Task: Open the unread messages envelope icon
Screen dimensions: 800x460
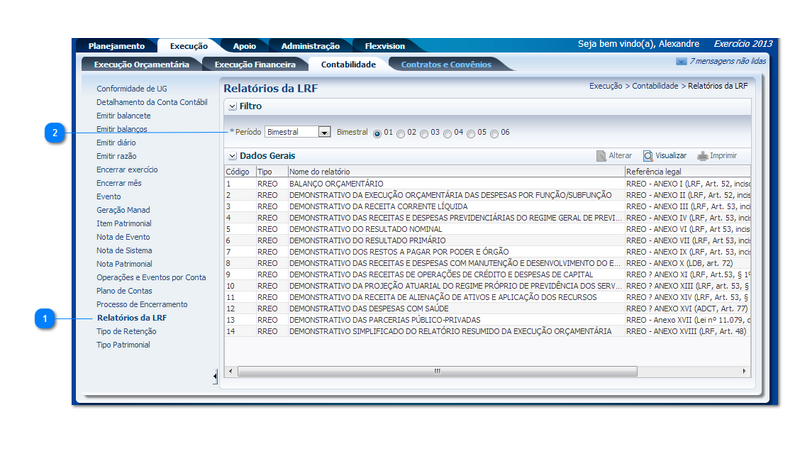Action: tap(681, 61)
